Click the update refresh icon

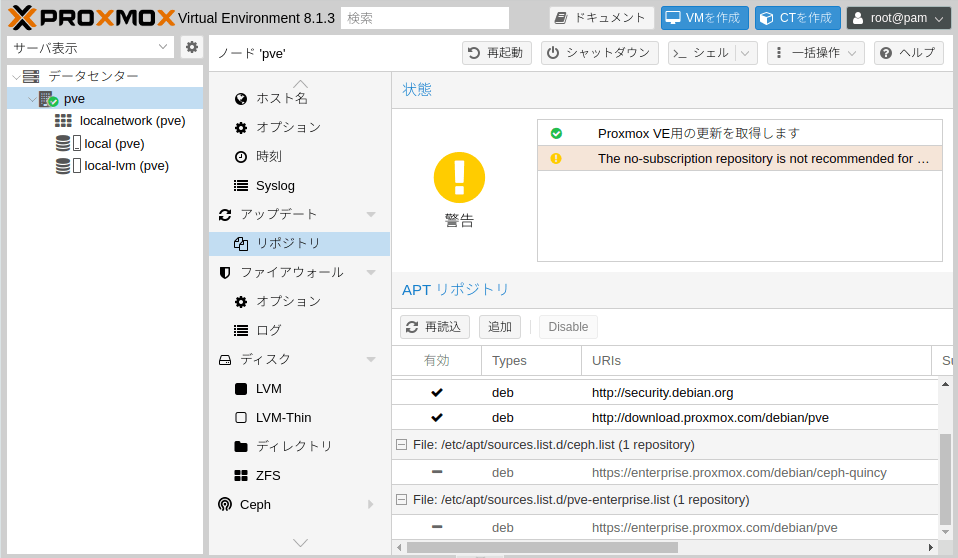point(225,215)
